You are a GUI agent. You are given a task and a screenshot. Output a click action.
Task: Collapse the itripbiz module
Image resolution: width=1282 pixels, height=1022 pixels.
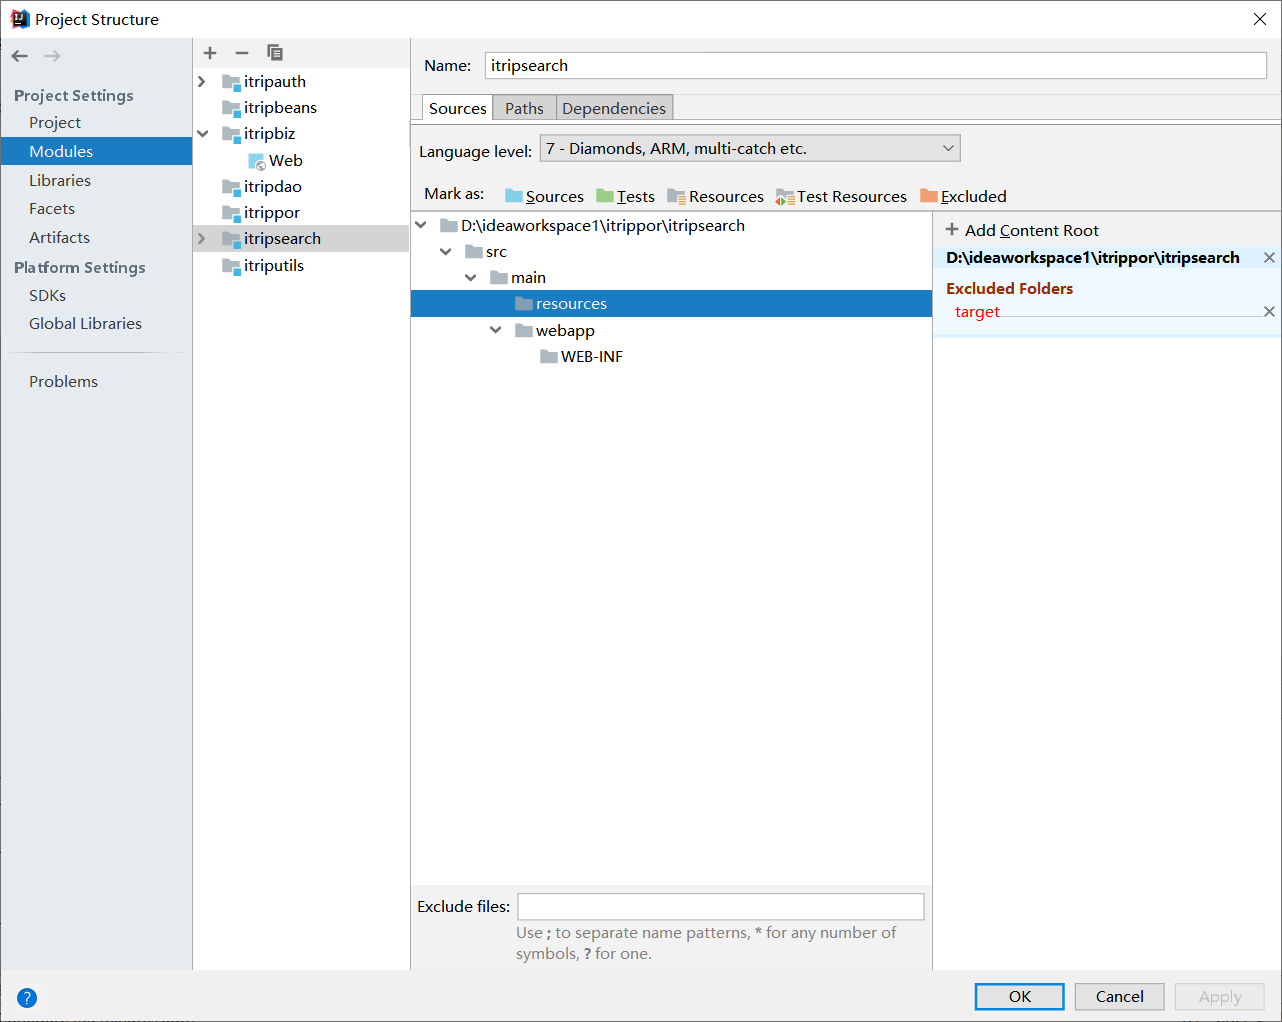click(202, 134)
